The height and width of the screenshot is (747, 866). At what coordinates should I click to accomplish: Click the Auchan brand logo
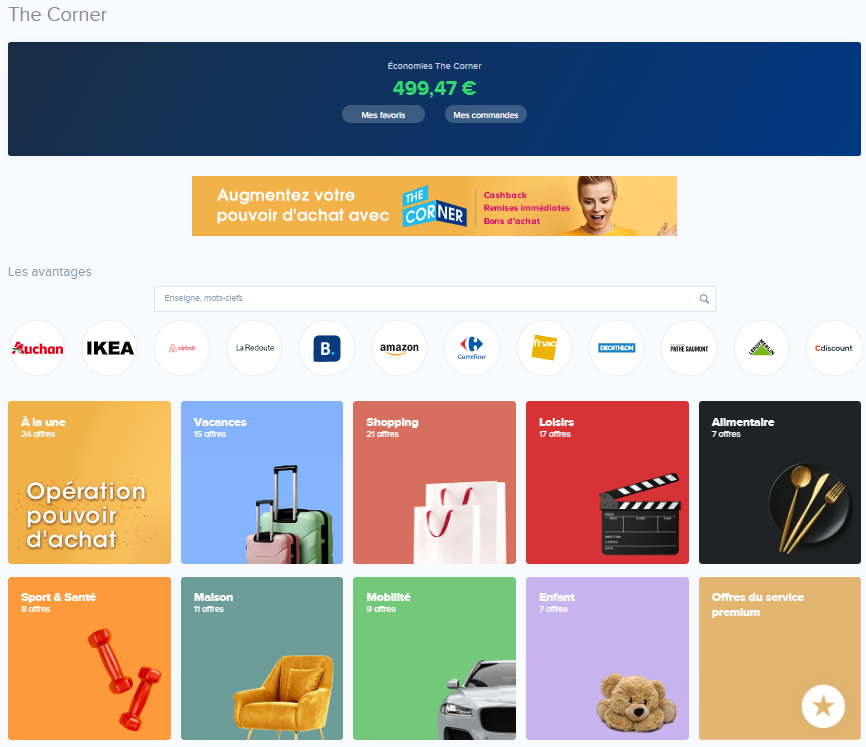(37, 348)
